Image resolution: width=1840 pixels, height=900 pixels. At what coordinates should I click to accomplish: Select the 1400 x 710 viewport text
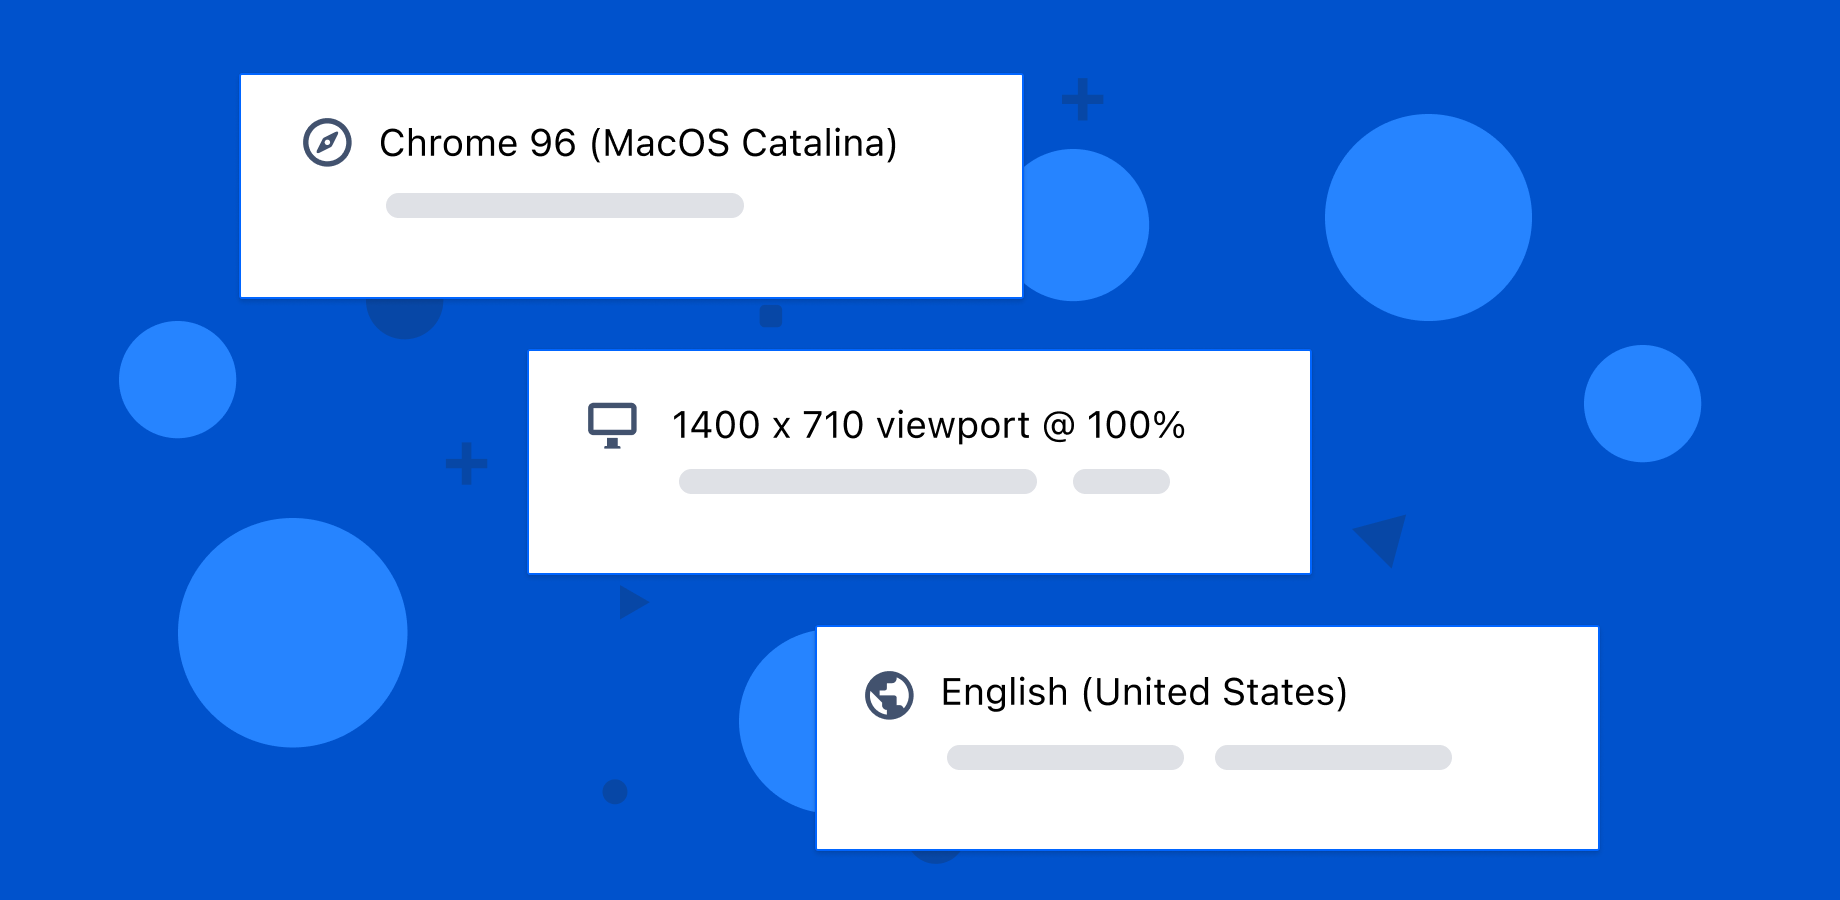click(851, 426)
